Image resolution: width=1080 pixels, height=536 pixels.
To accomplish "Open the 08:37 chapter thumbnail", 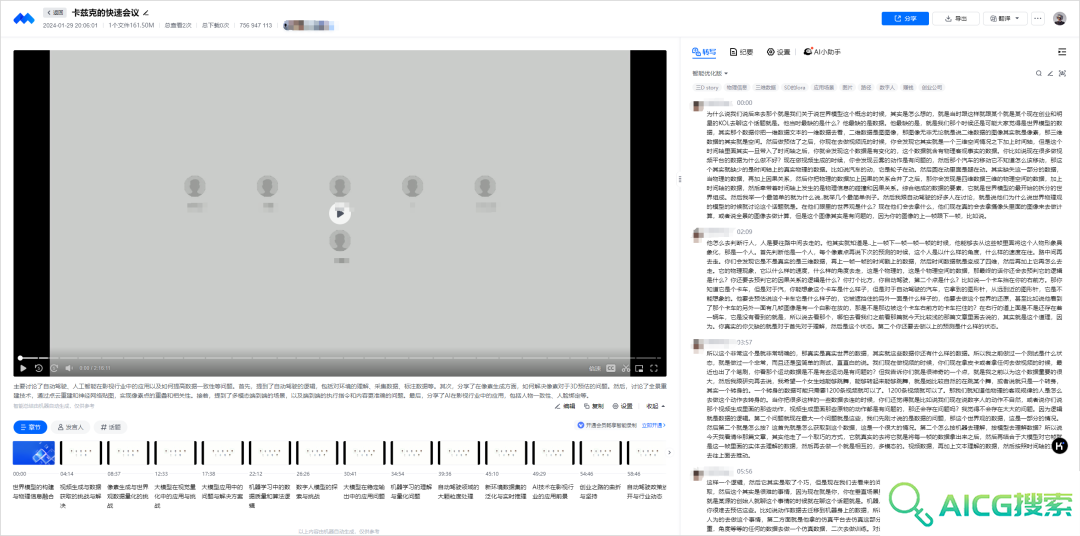I will [x=128, y=453].
